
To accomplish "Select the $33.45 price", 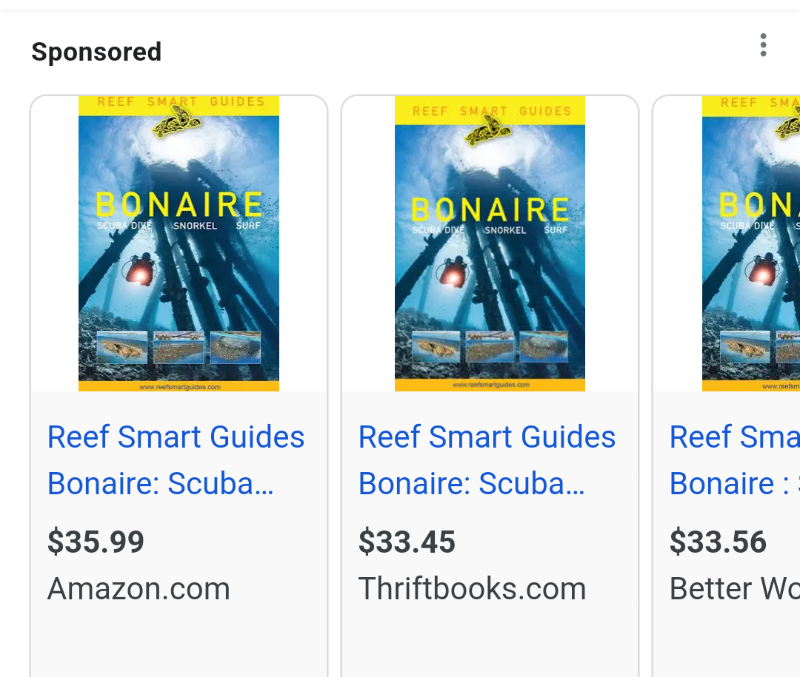I will point(407,542).
